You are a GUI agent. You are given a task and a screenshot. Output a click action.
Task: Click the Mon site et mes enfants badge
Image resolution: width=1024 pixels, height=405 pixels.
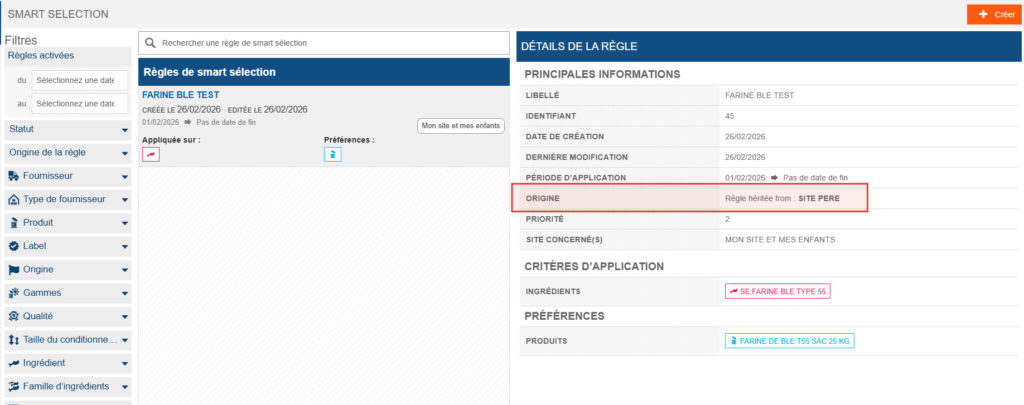pyautogui.click(x=461, y=125)
